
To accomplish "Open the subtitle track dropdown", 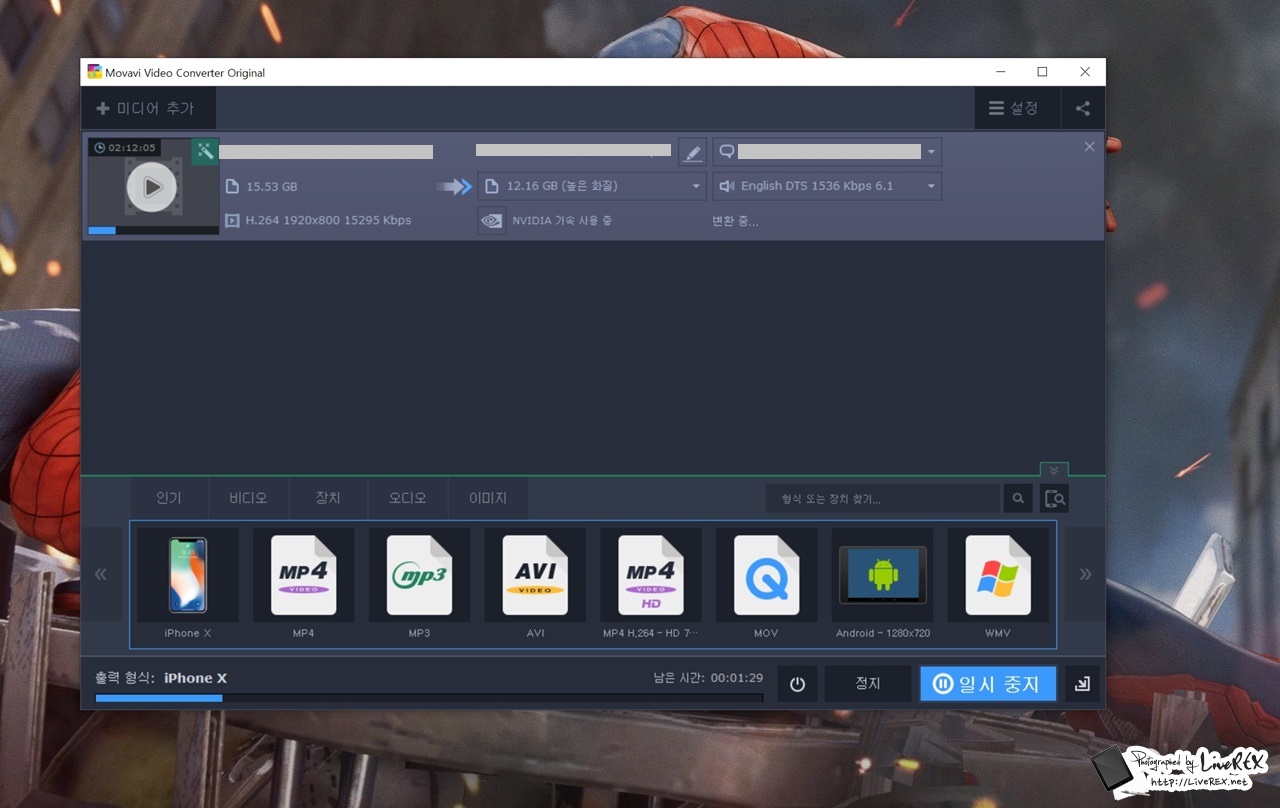I will click(827, 152).
